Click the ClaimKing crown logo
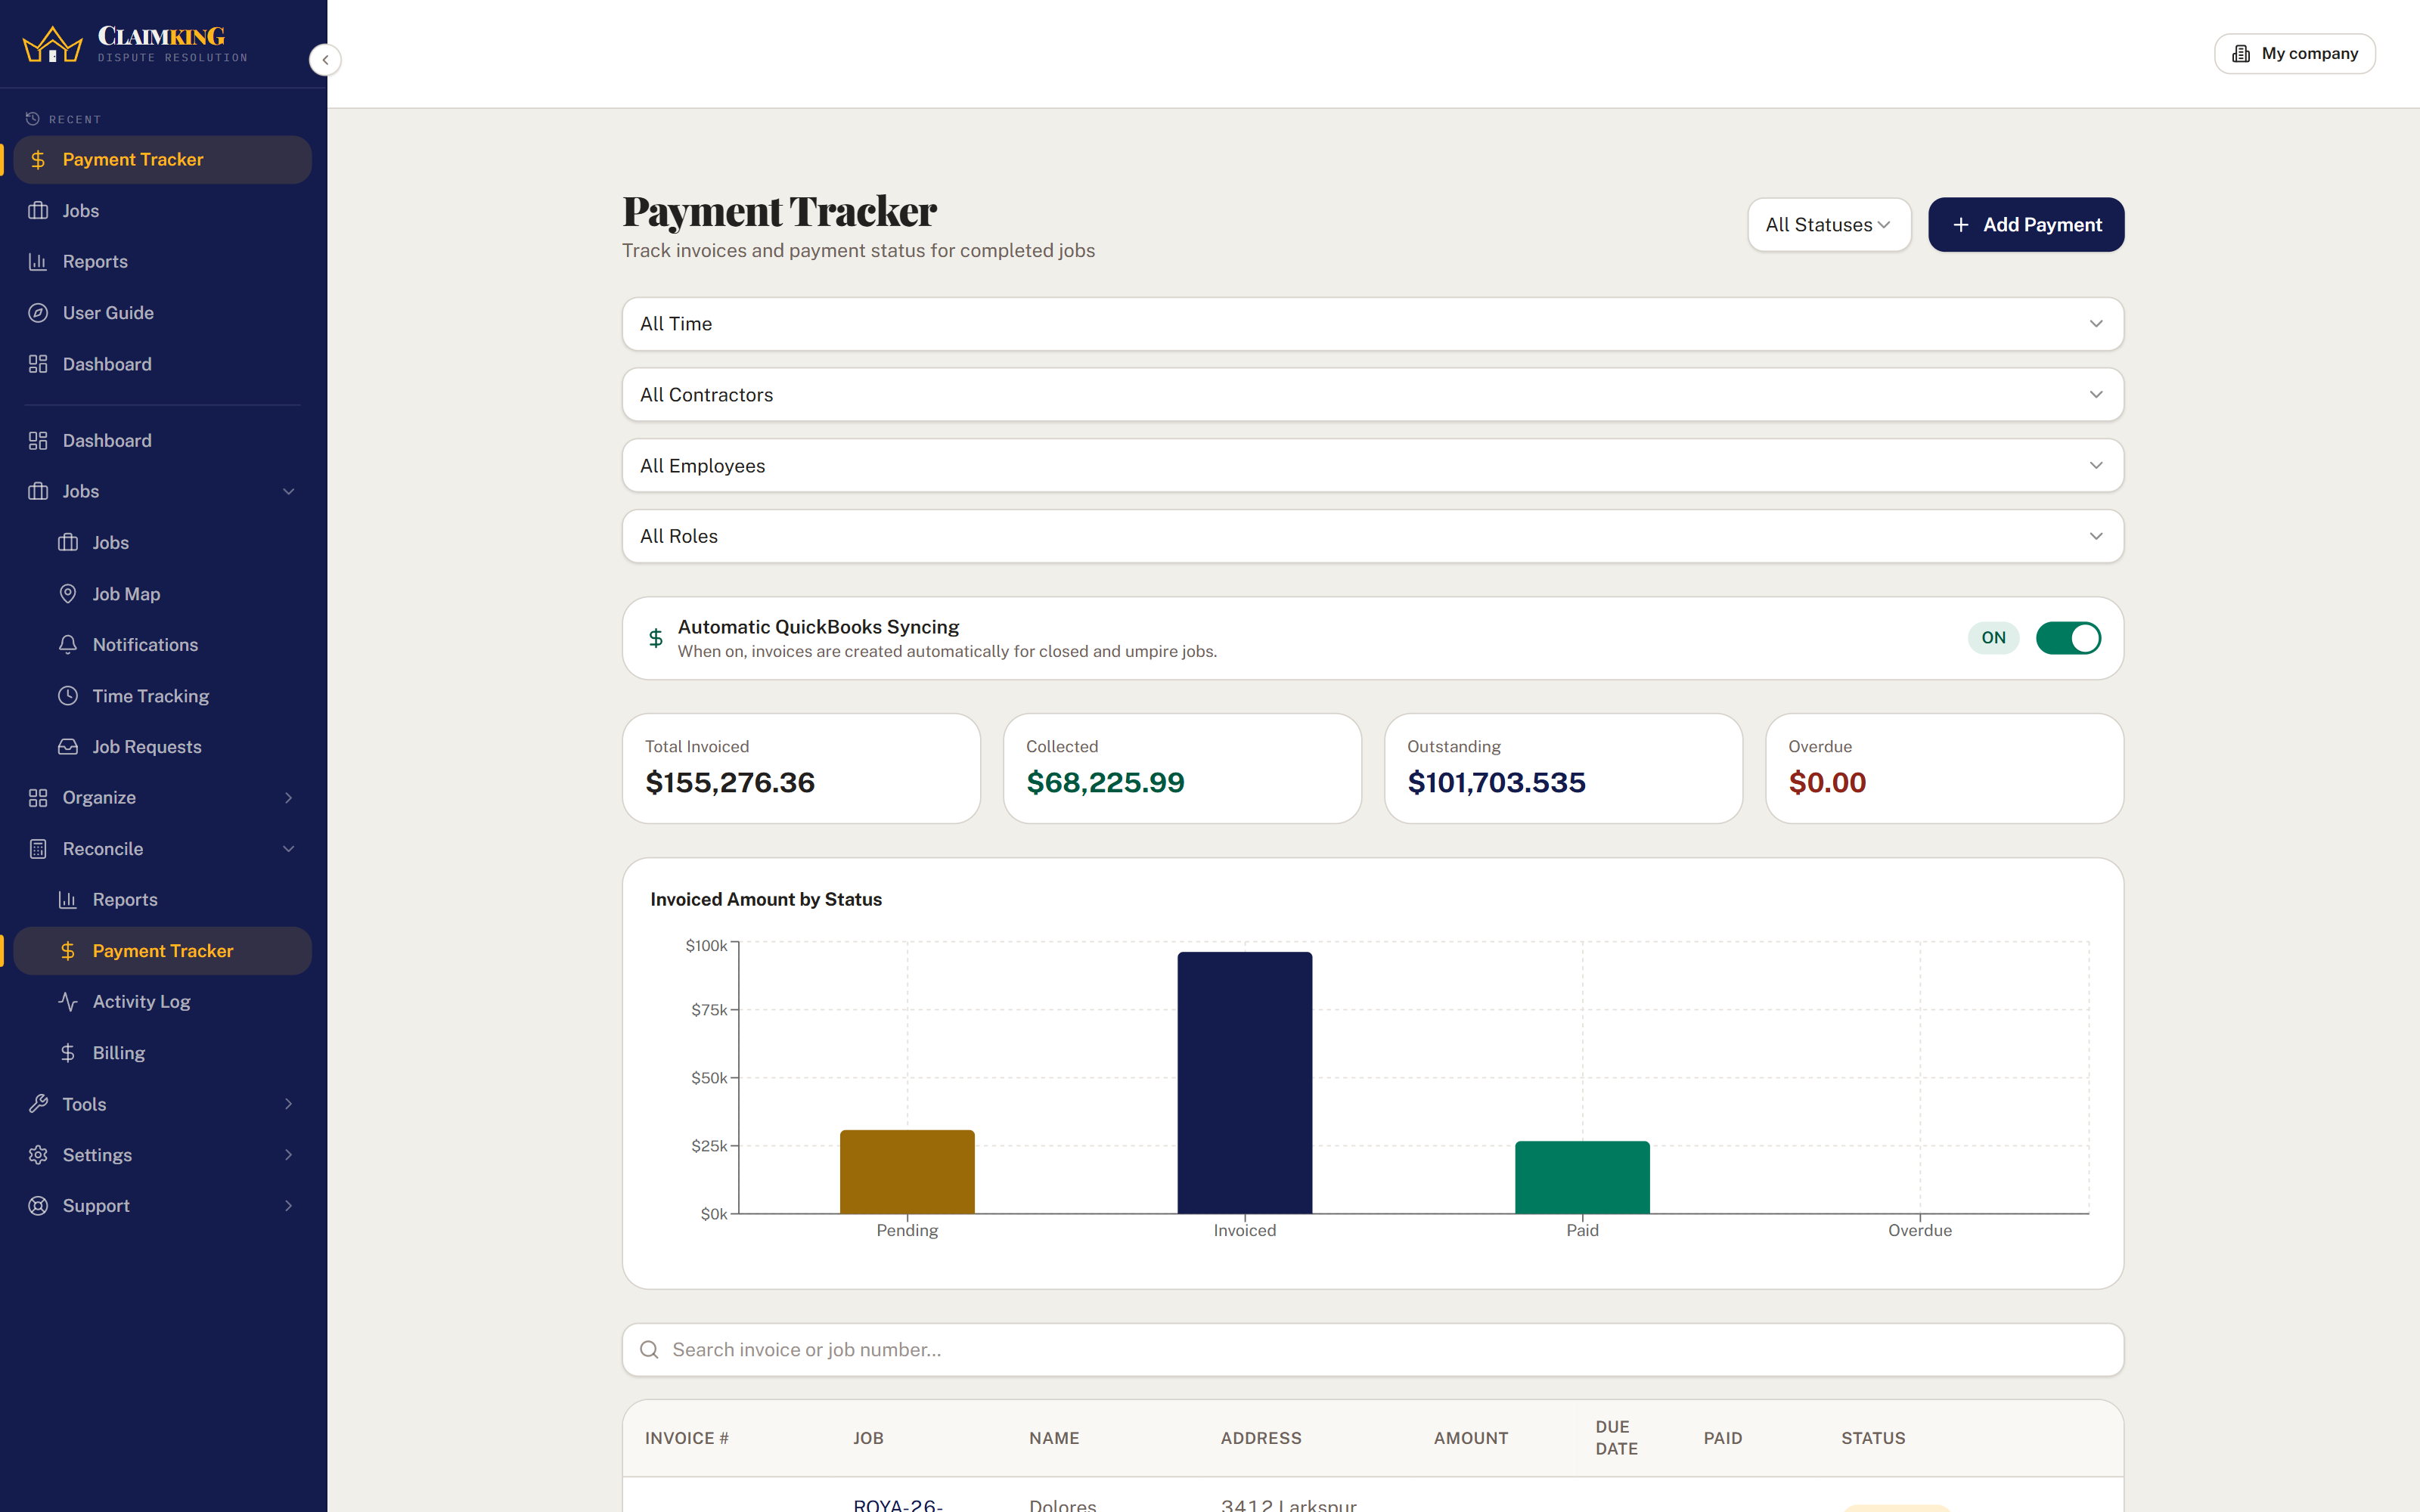Viewport: 2420px width, 1512px height. point(52,45)
